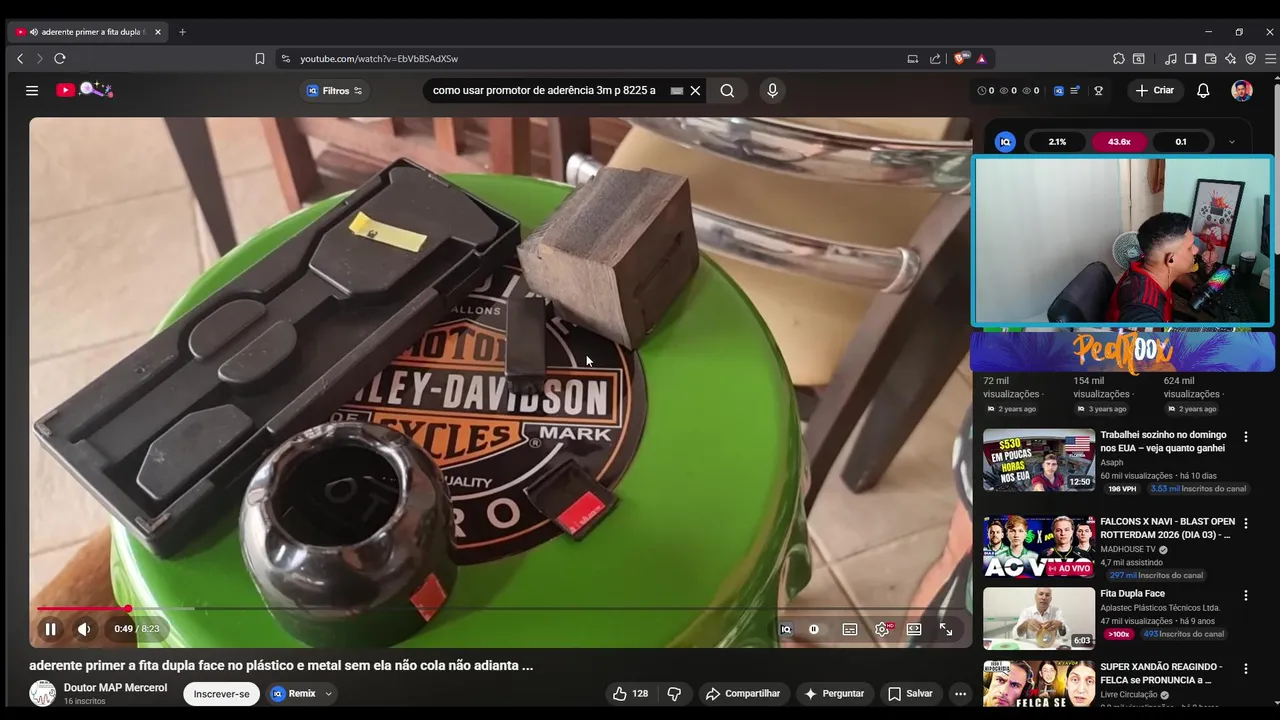Screen dimensions: 1280x720
Task: Click the browser address bar URL
Action: (x=379, y=59)
